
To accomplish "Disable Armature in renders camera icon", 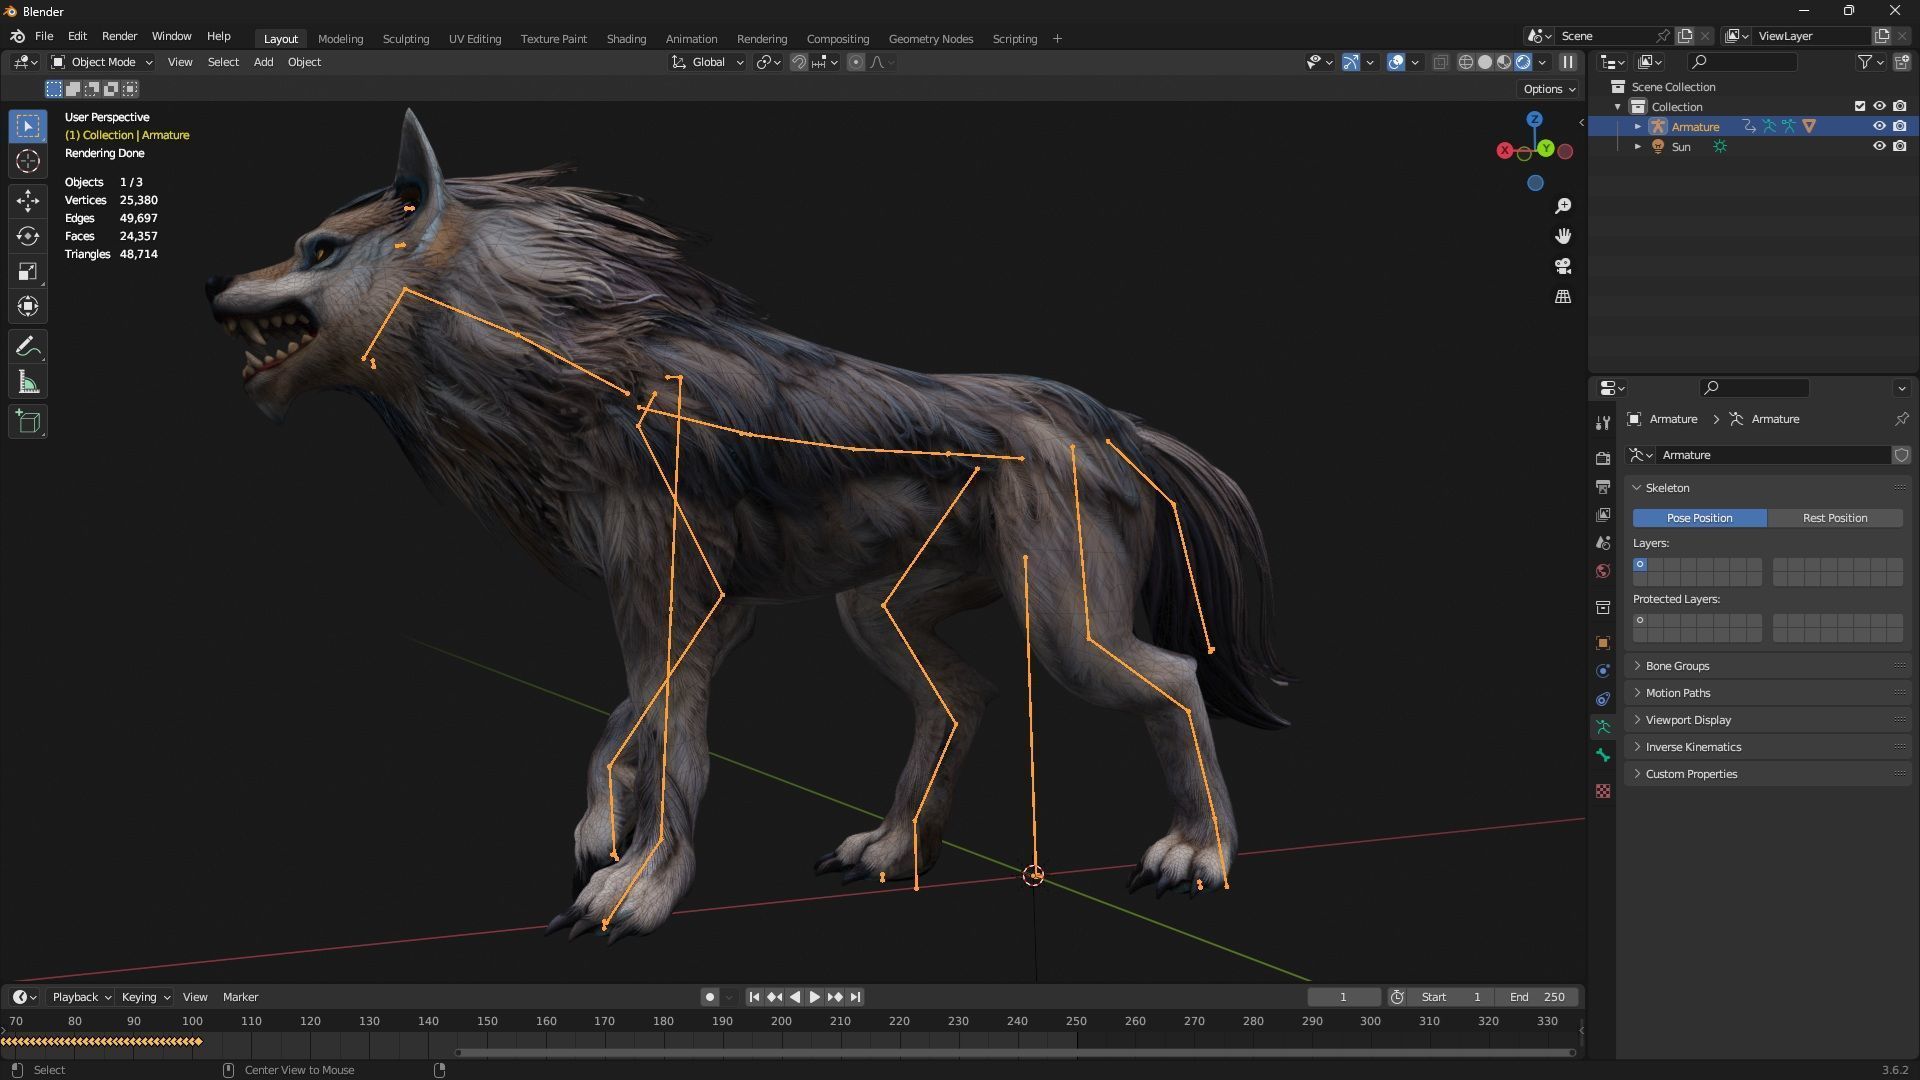I will click(x=1899, y=126).
